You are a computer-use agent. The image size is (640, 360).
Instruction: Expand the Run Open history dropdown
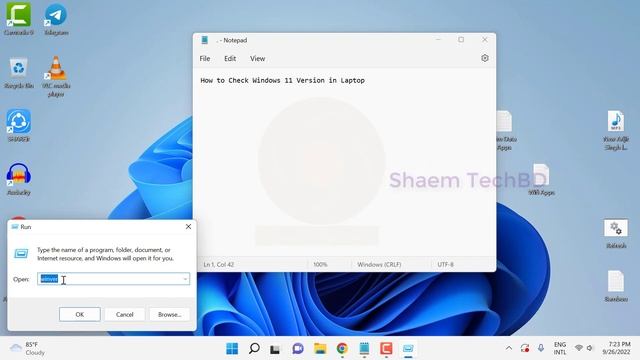pos(185,279)
